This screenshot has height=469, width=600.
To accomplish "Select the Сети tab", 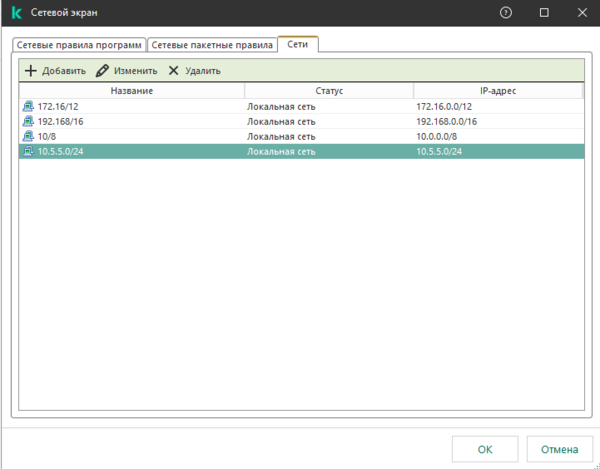I will (298, 44).
